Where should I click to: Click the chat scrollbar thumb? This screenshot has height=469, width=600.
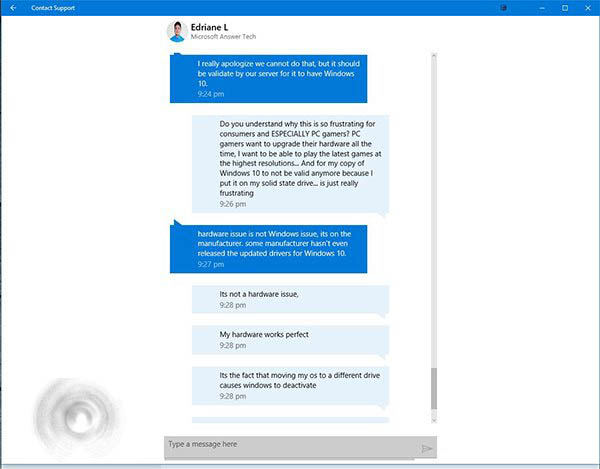pyautogui.click(x=434, y=389)
